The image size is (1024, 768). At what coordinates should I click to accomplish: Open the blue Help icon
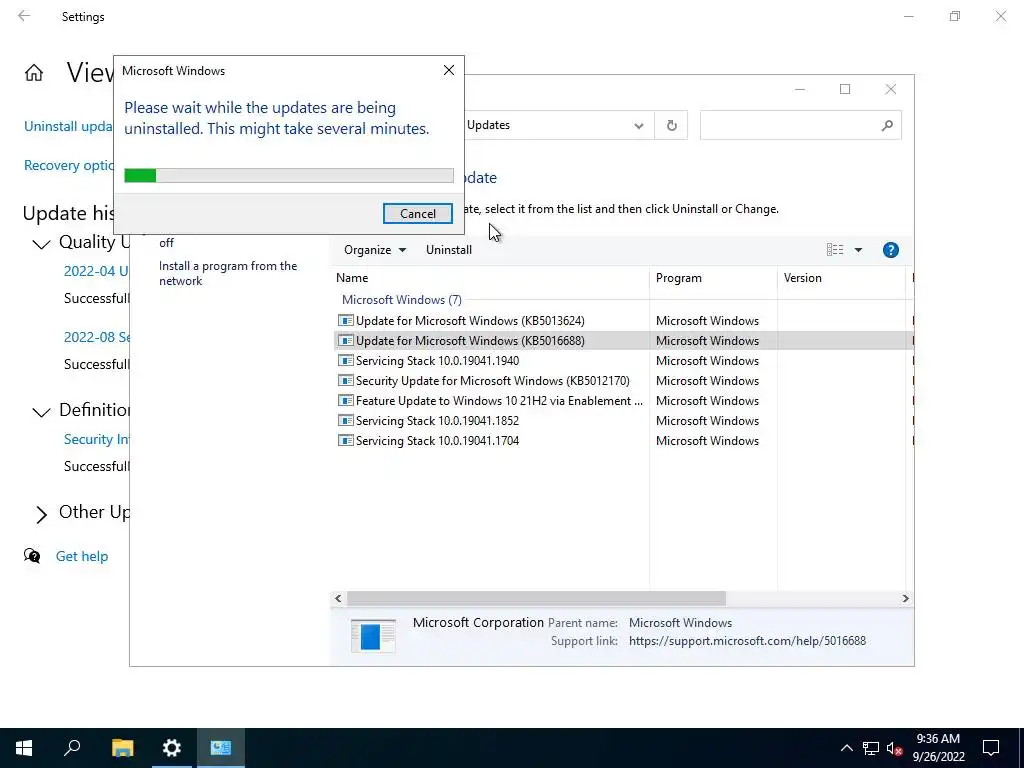(890, 250)
